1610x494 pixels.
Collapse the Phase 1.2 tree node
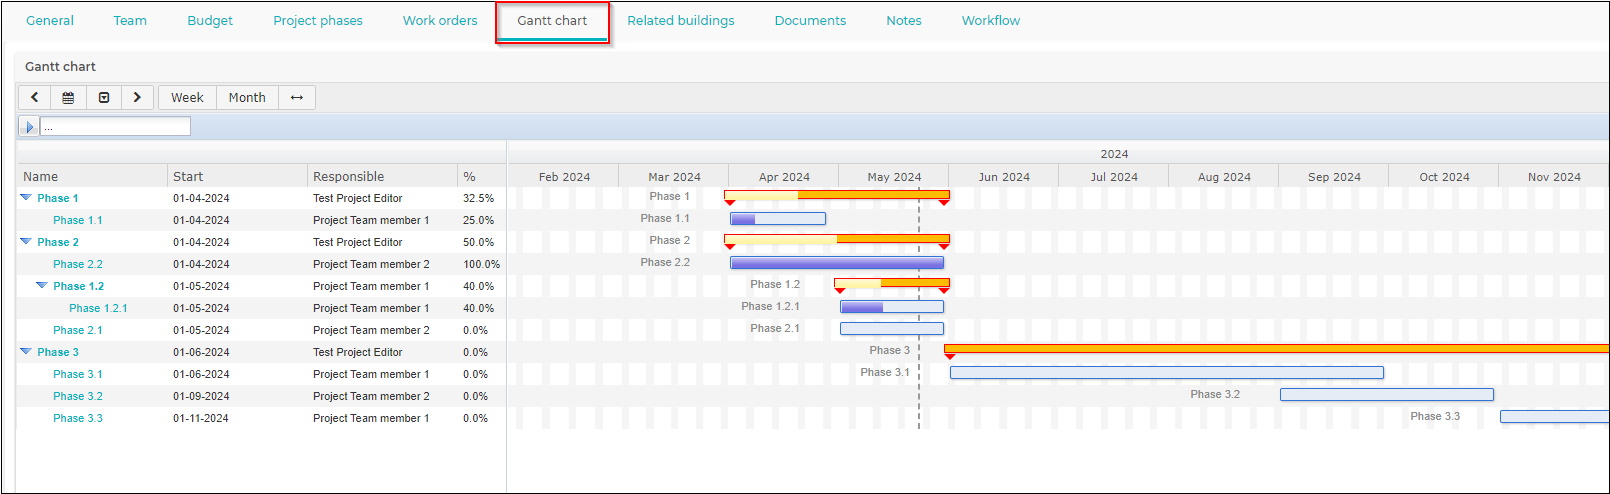click(42, 286)
